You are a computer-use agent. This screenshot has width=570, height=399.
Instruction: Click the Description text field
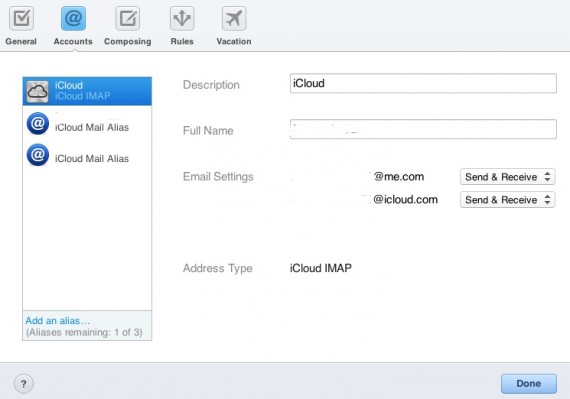tap(423, 83)
